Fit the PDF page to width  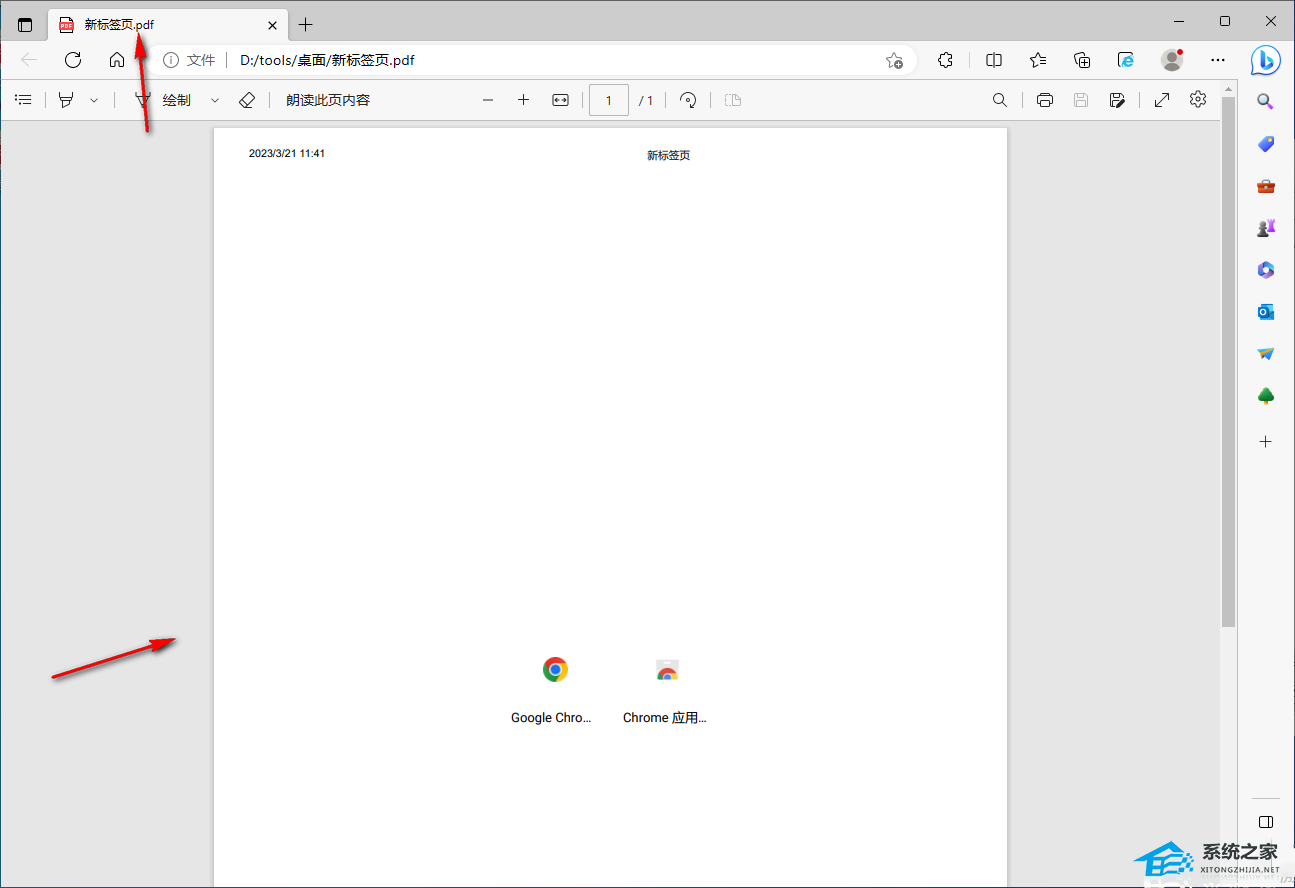pos(560,100)
